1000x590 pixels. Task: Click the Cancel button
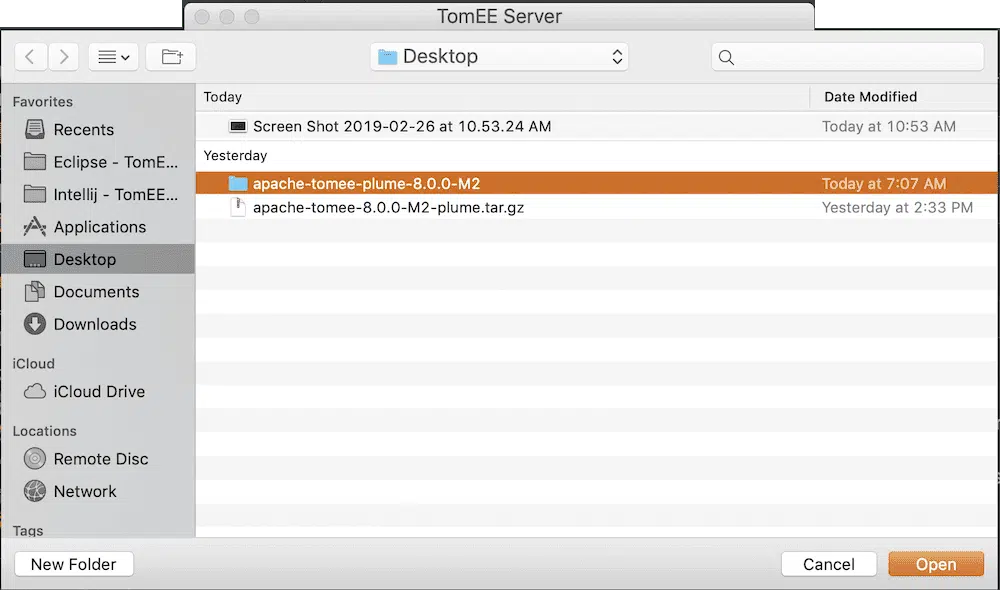(x=828, y=564)
